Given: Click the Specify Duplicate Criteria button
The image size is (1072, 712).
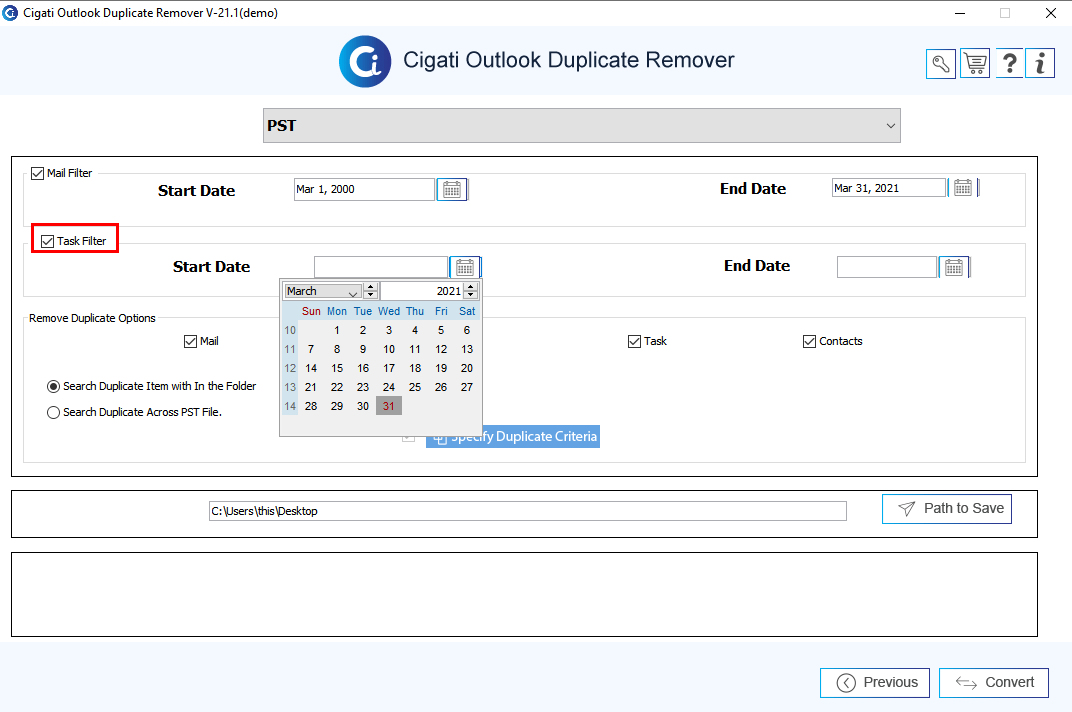Looking at the screenshot, I should (513, 436).
